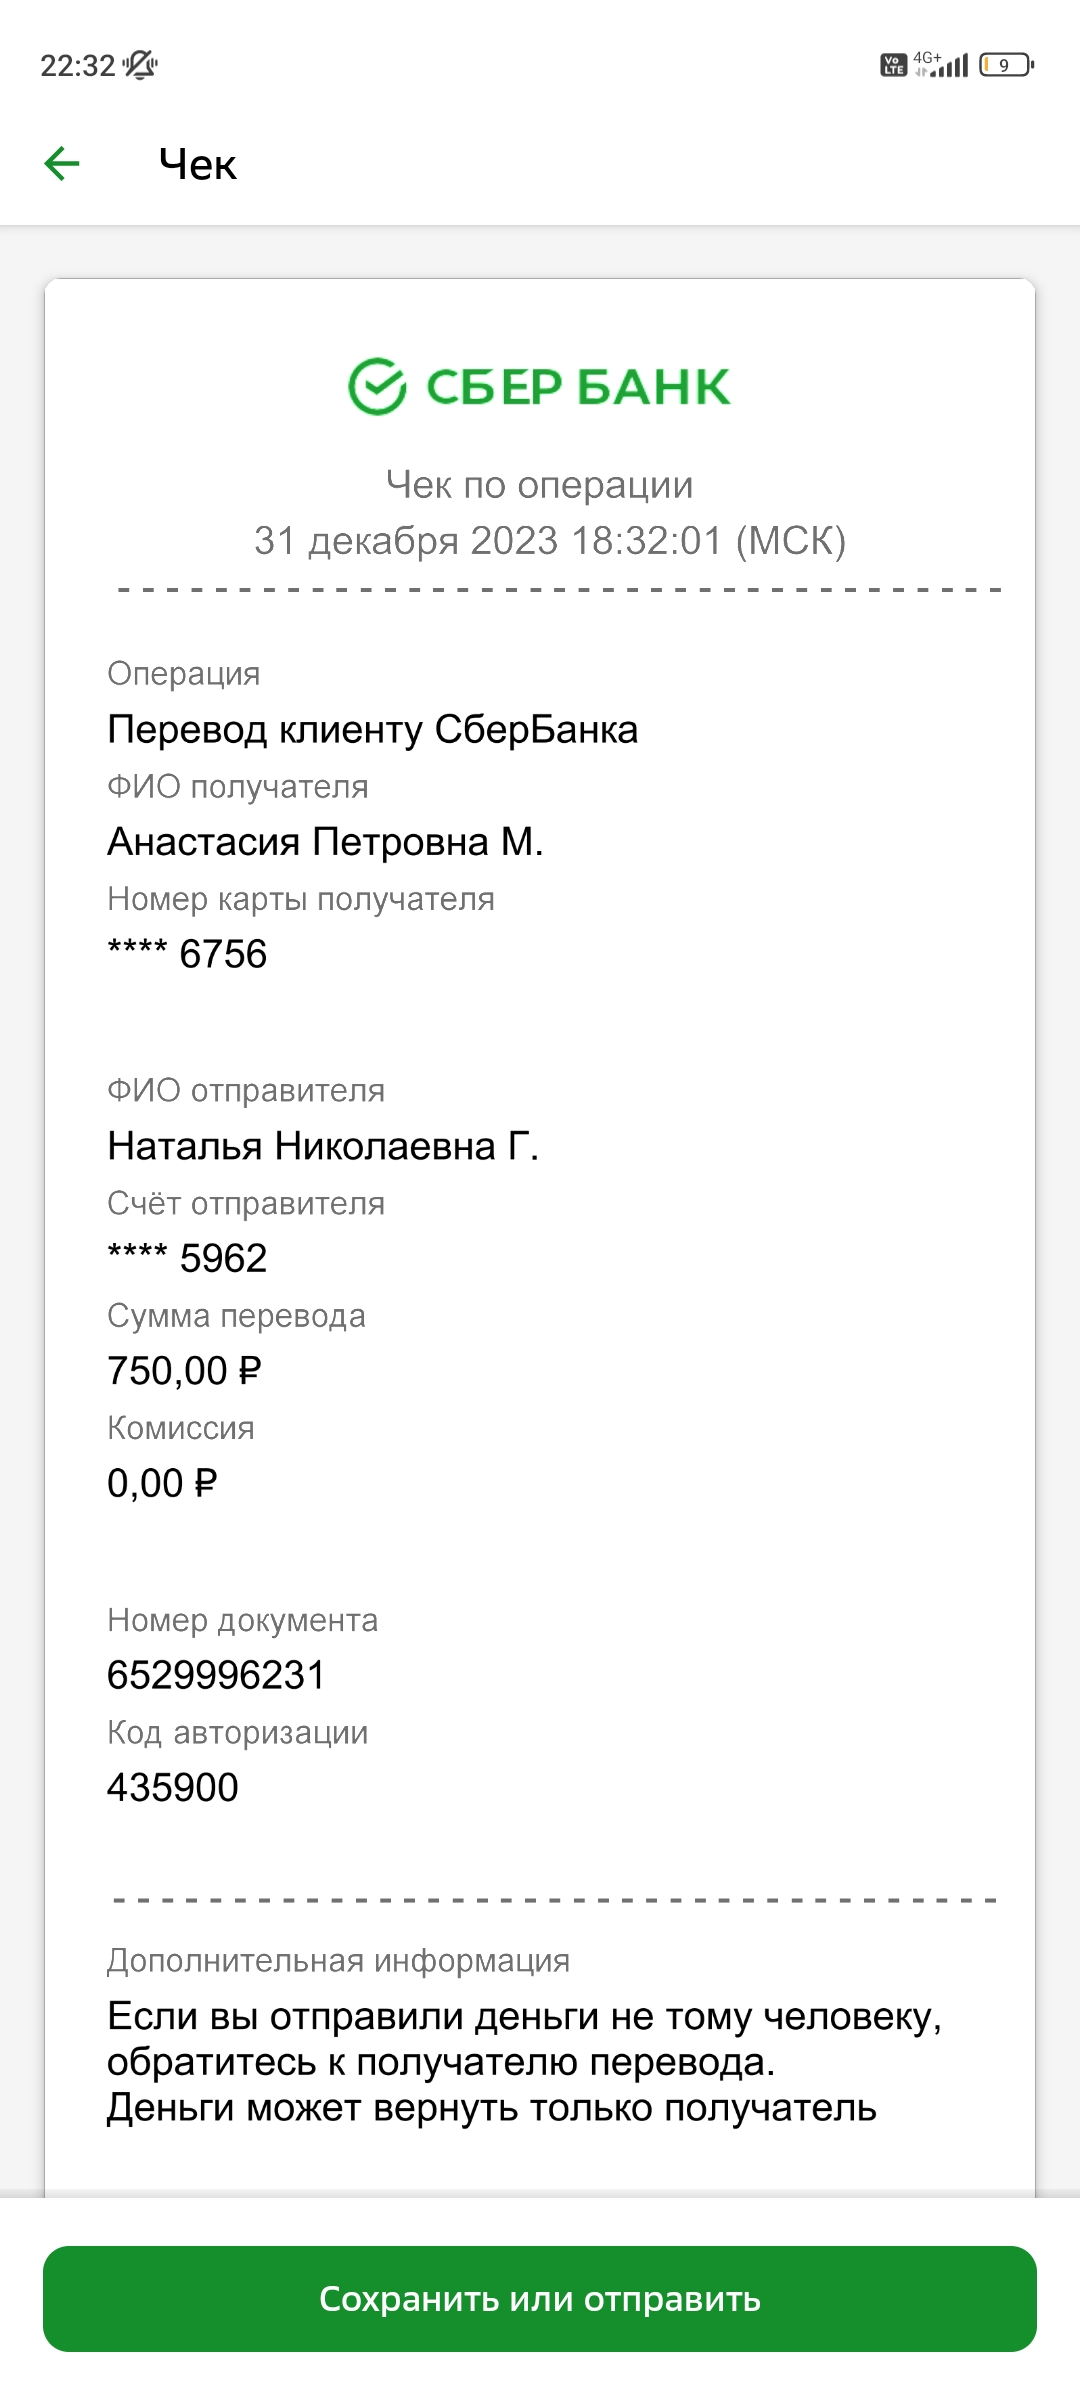The height and width of the screenshot is (2400, 1080).
Task: Tap the clock showing 22:32
Action: point(78,66)
